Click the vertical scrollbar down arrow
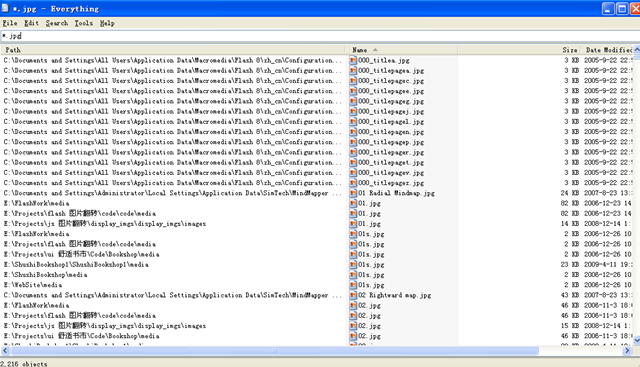 click(x=636, y=340)
